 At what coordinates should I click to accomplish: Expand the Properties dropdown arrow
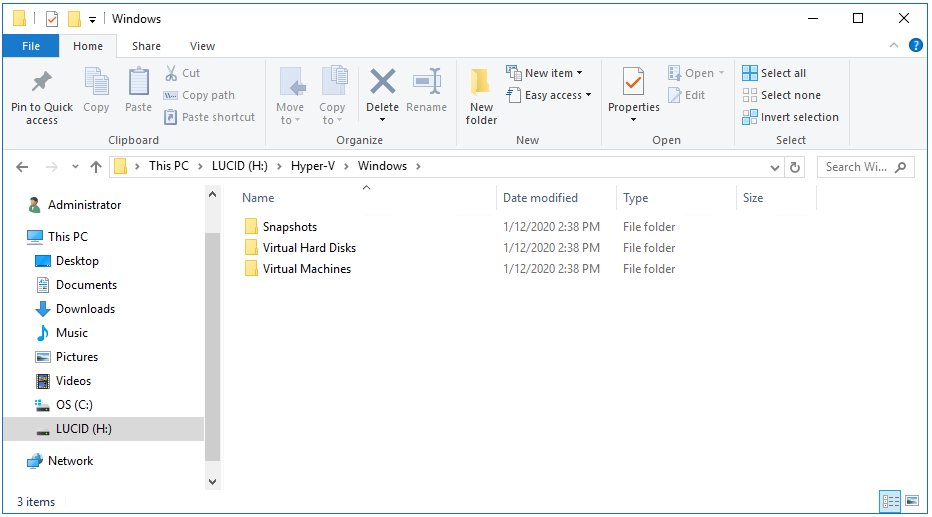tap(634, 120)
